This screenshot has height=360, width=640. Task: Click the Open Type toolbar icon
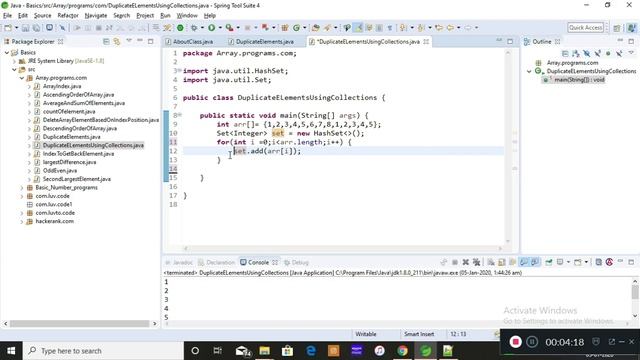[316, 28]
